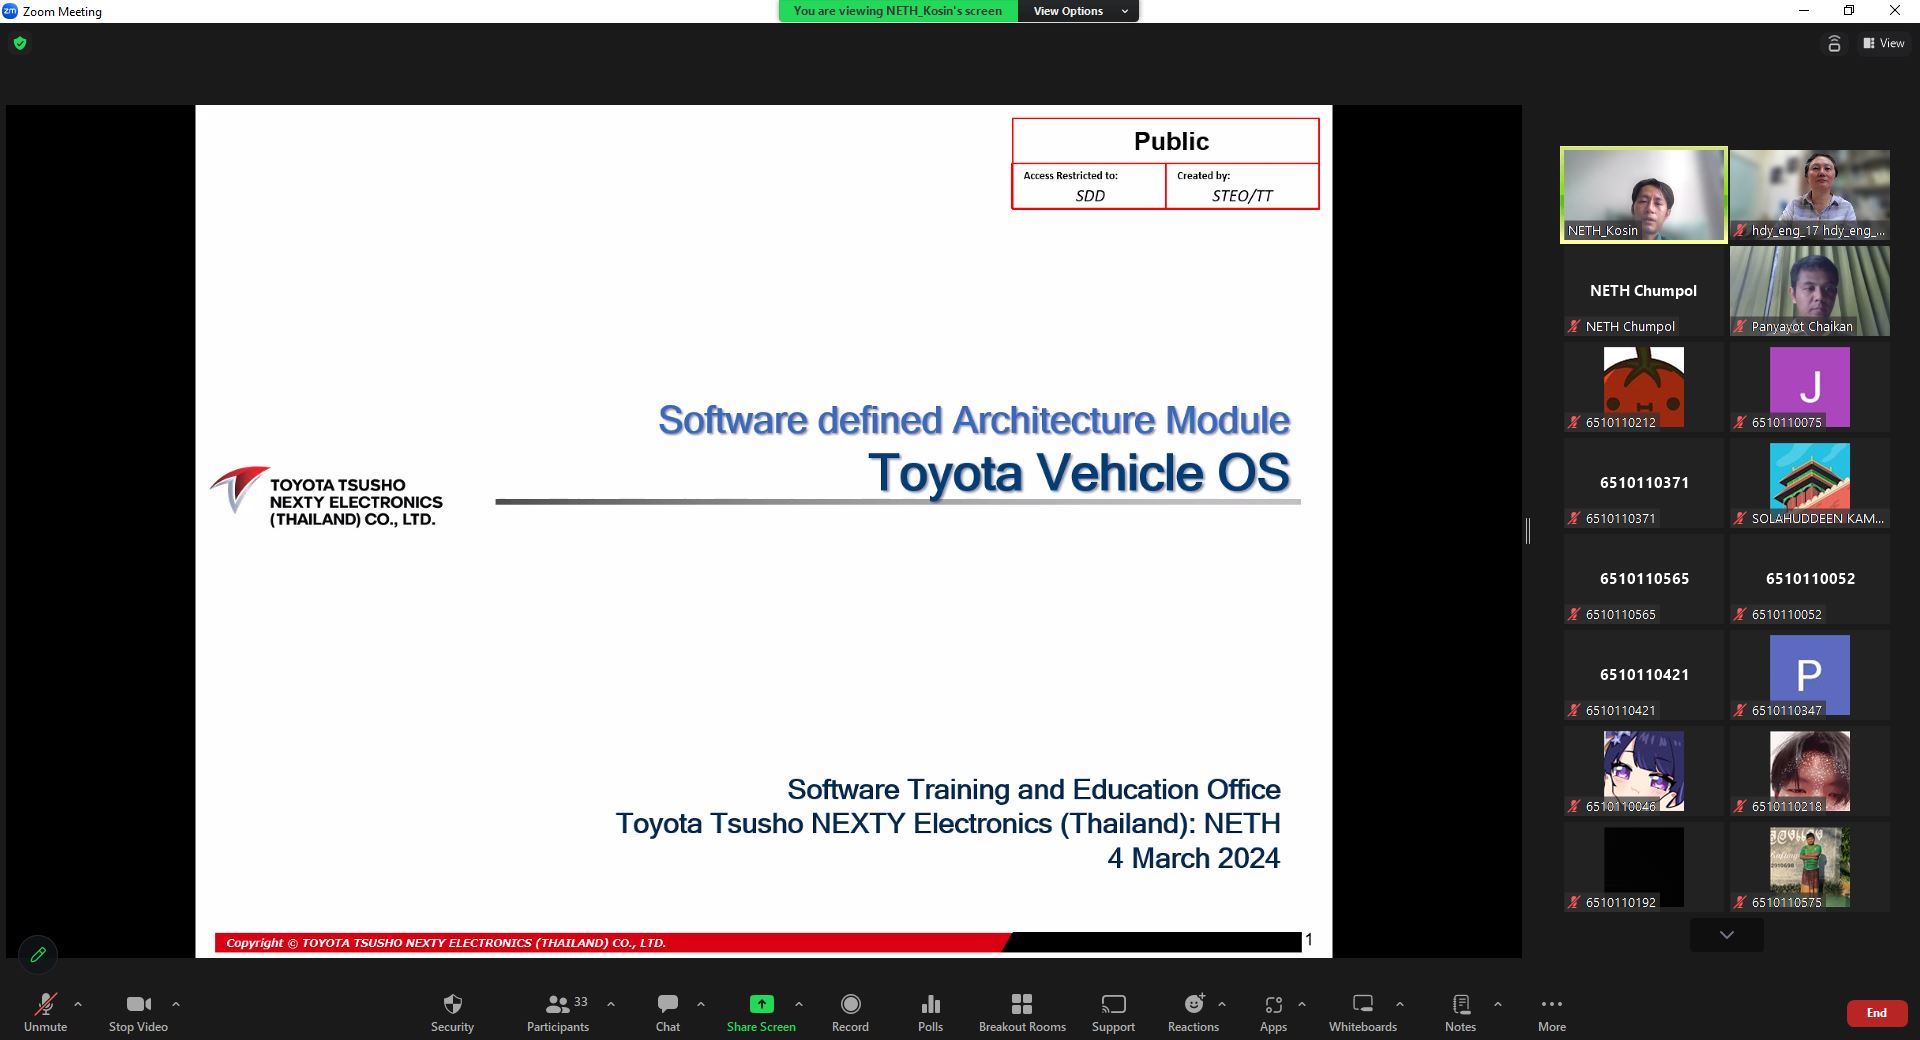Viewport: 1920px width, 1040px height.
Task: Click the green Share Screen button
Action: tap(761, 1004)
